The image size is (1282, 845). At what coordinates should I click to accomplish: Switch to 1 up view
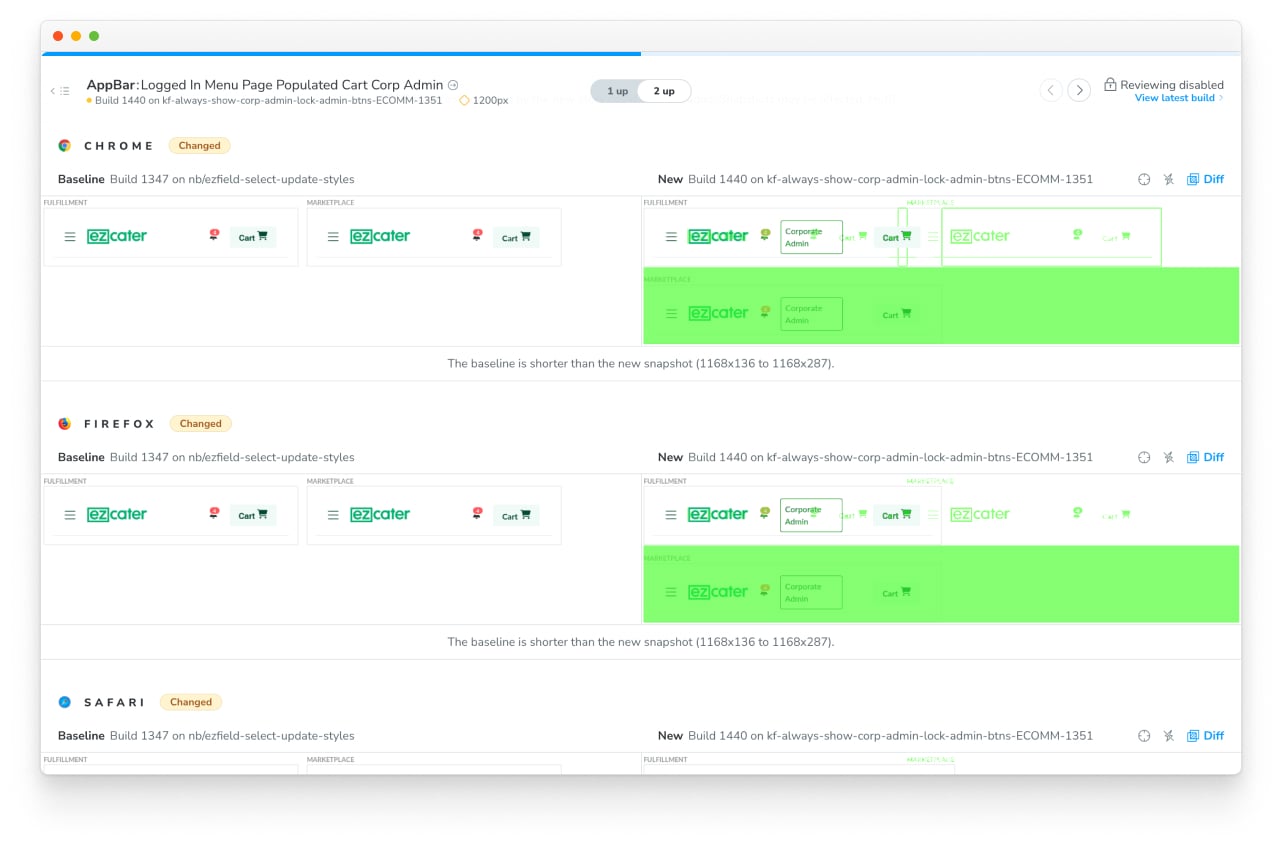617,91
